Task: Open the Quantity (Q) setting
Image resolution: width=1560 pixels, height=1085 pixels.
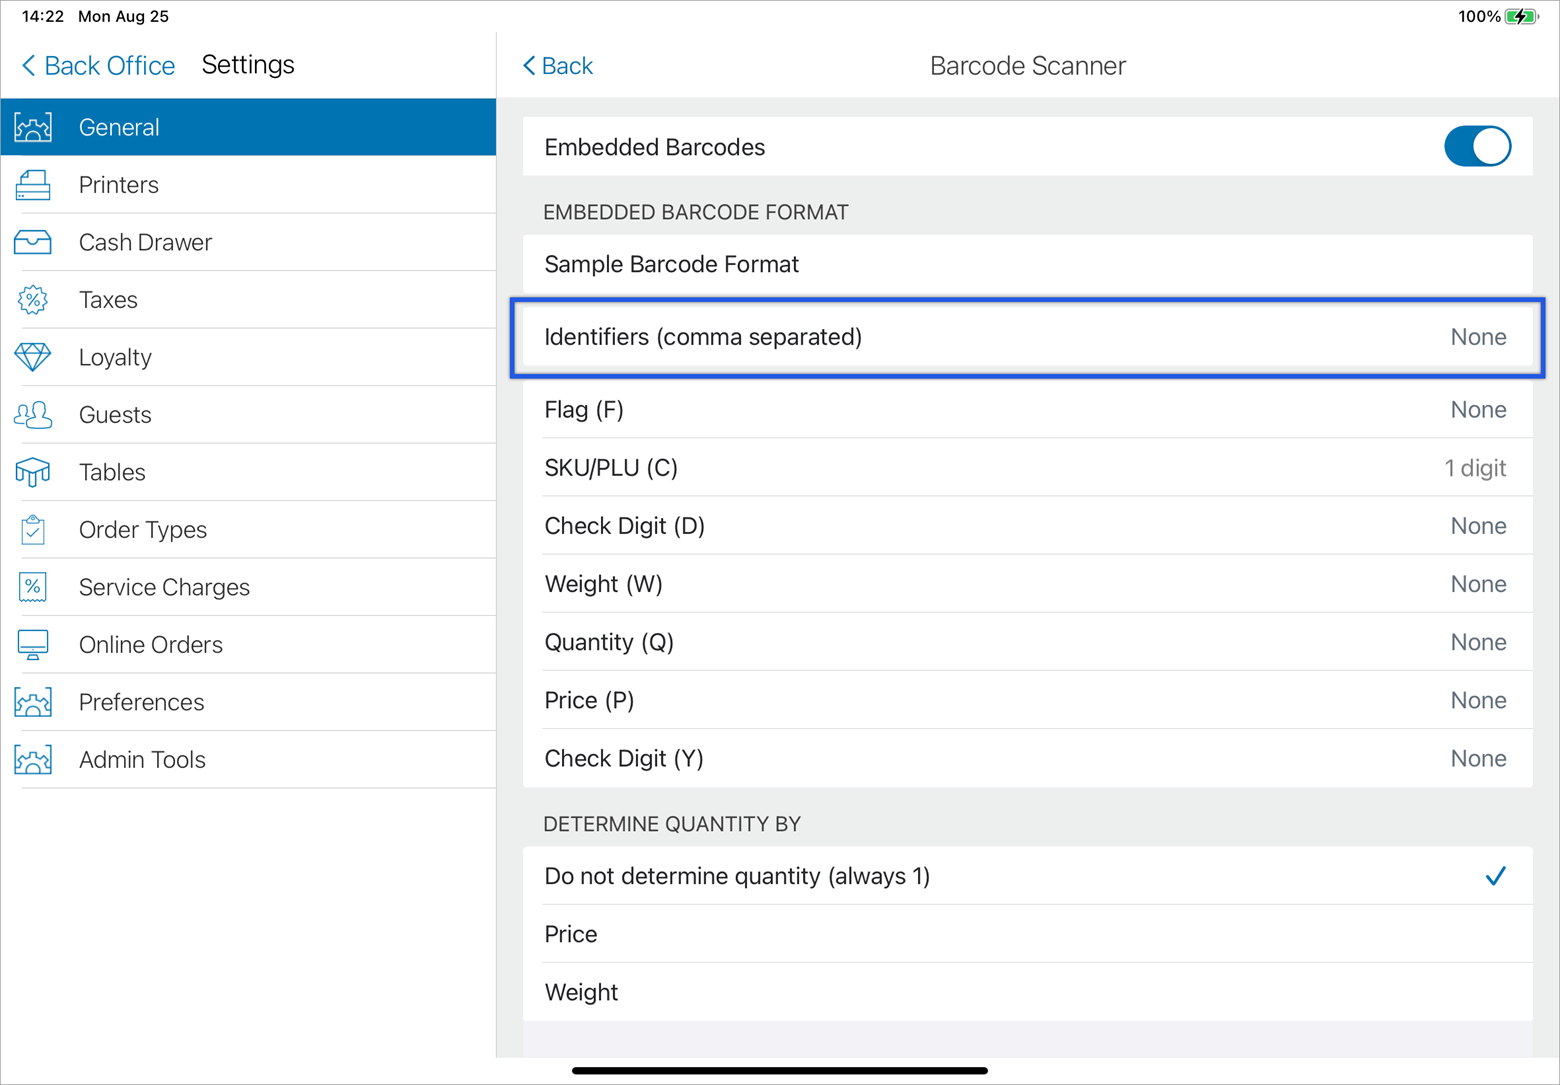Action: point(1027,642)
